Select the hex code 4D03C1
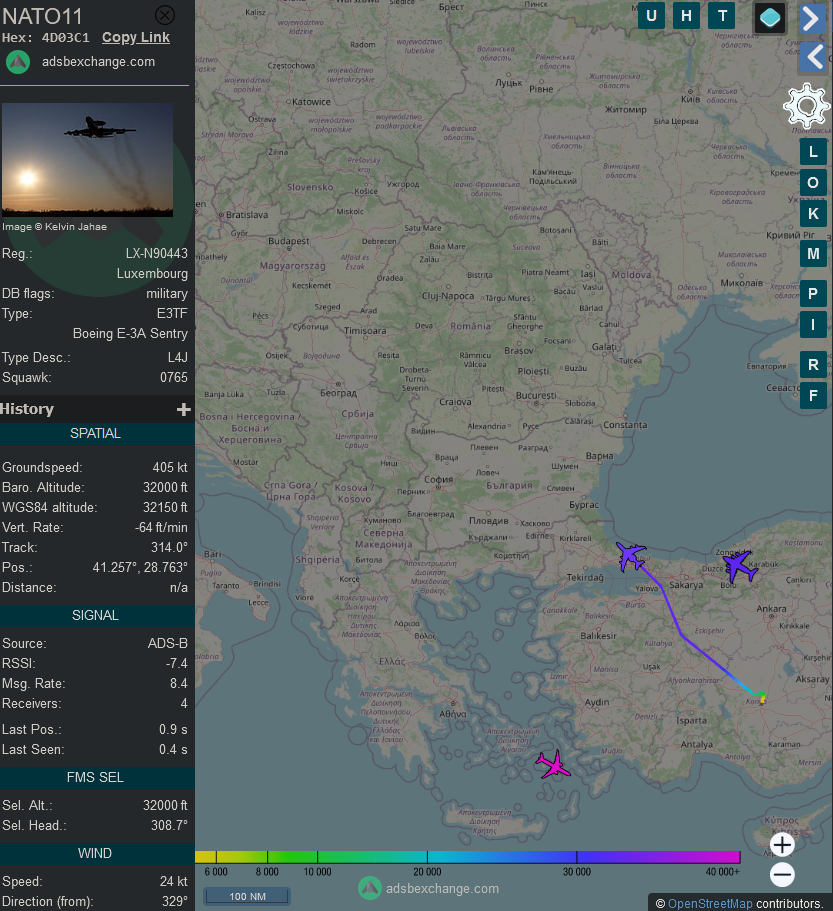 point(66,38)
